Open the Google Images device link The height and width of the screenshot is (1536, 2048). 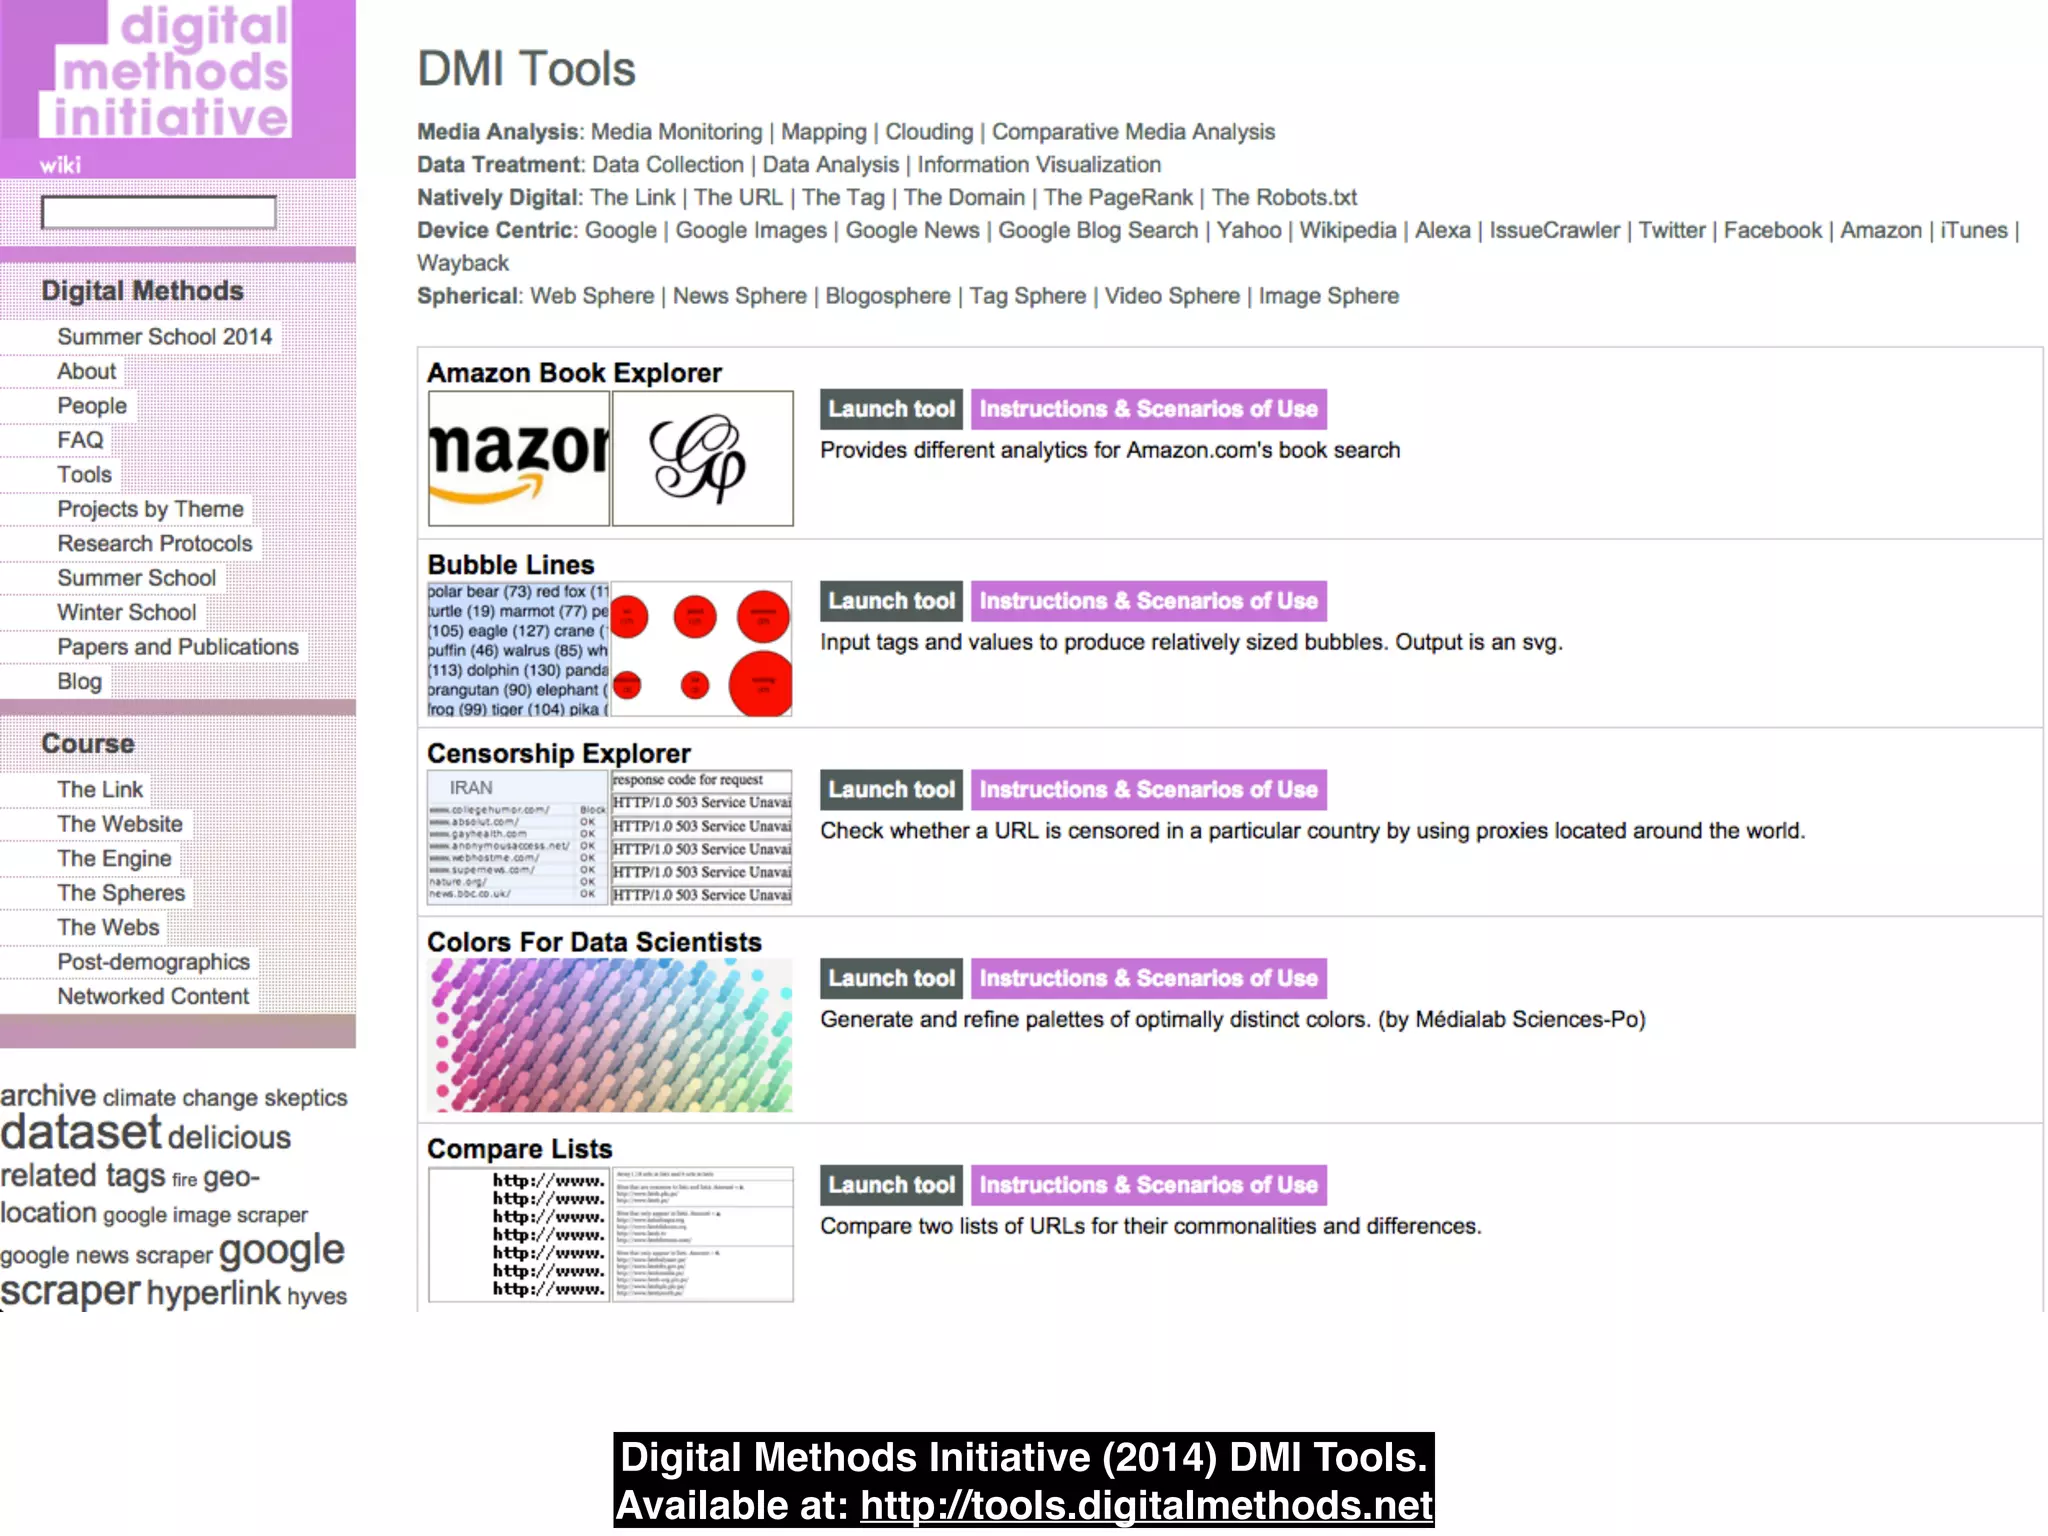[751, 231]
